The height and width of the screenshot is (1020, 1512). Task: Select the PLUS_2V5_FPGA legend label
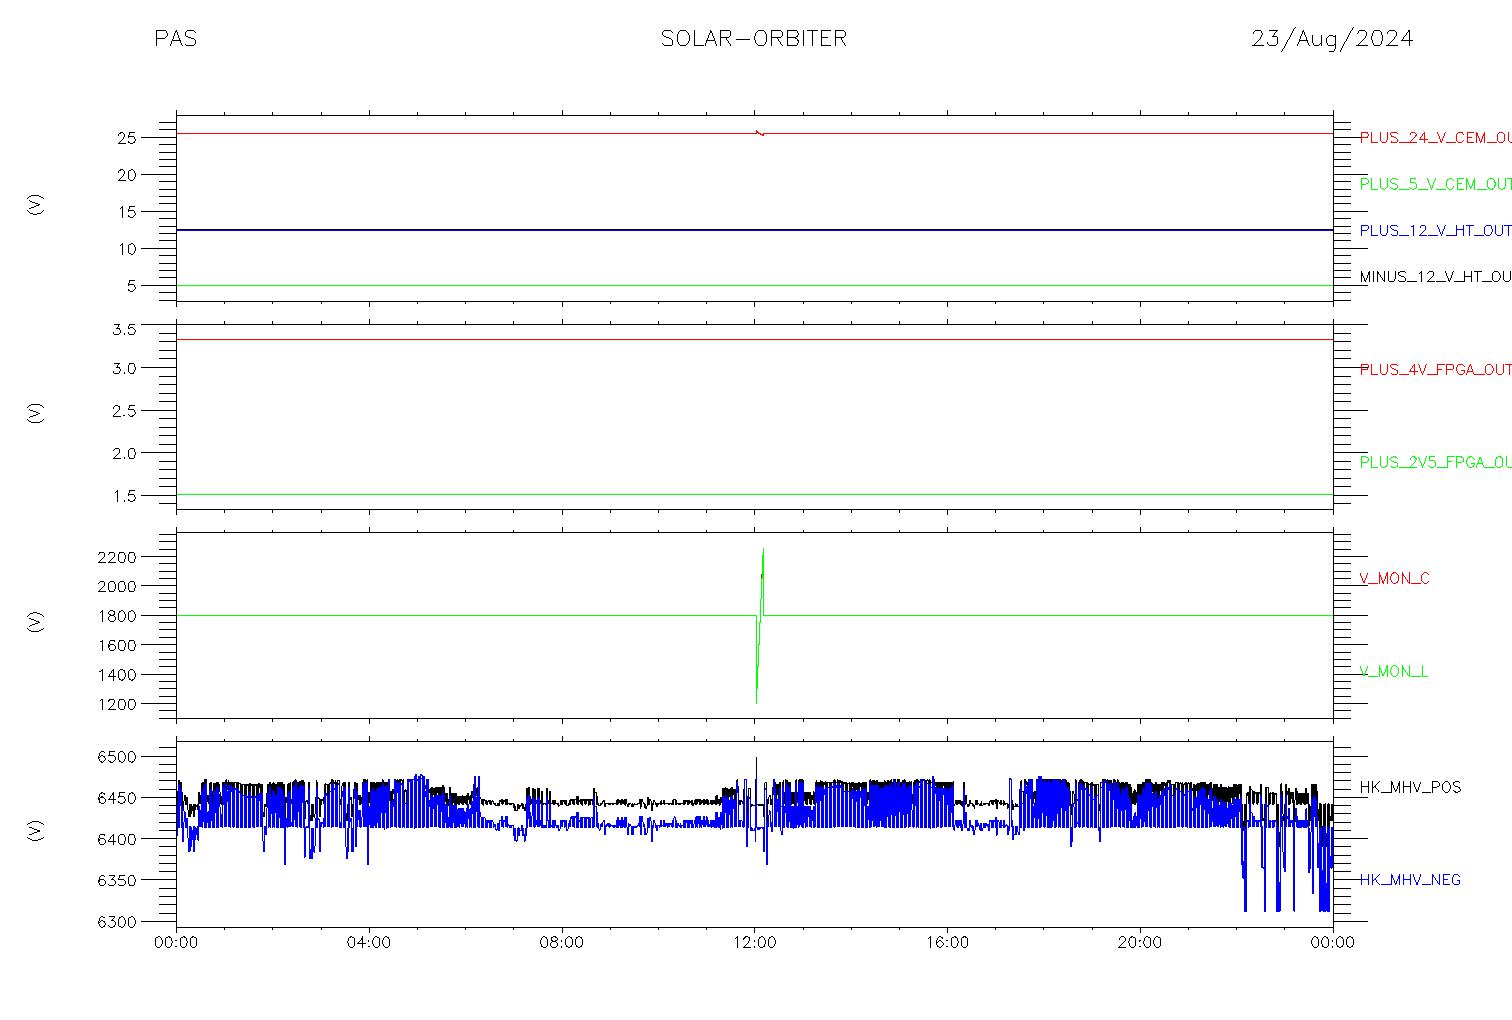pyautogui.click(x=1435, y=462)
